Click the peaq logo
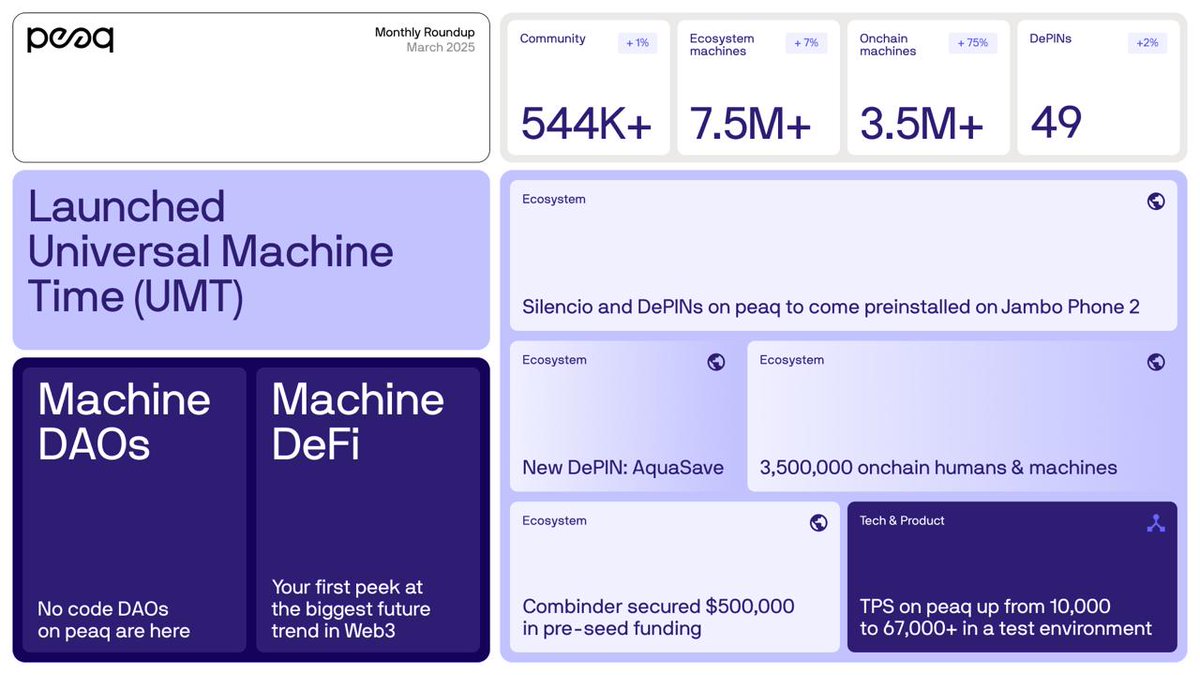The height and width of the screenshot is (675, 1200). [x=70, y=39]
